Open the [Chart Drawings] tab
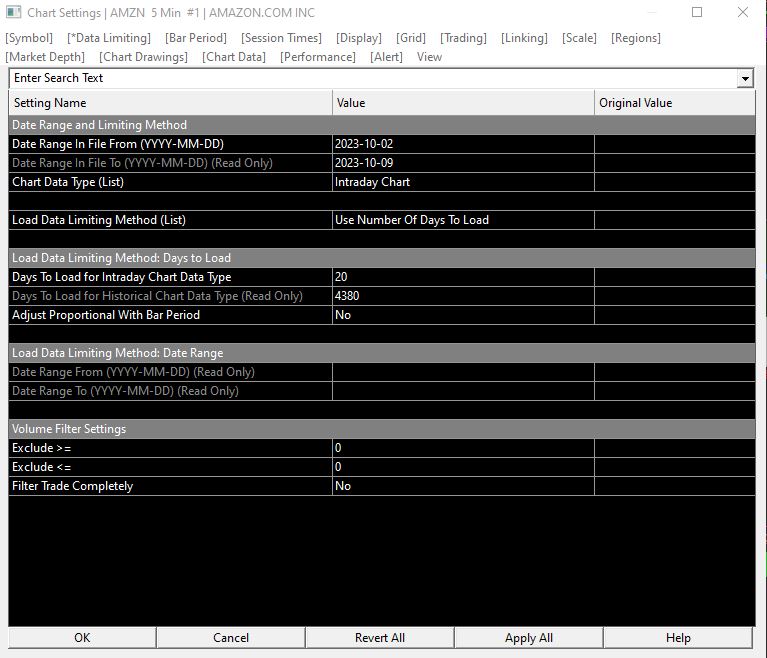Screen dimensions: 767x658 tap(143, 57)
